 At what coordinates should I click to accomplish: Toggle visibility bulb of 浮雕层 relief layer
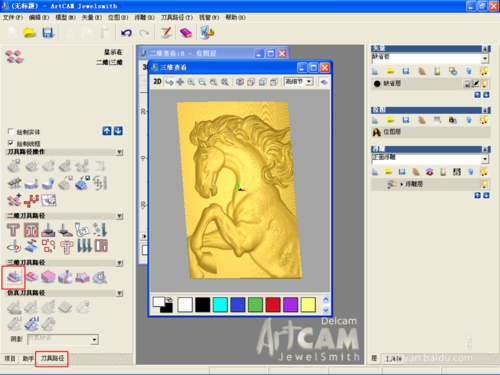coord(484,184)
